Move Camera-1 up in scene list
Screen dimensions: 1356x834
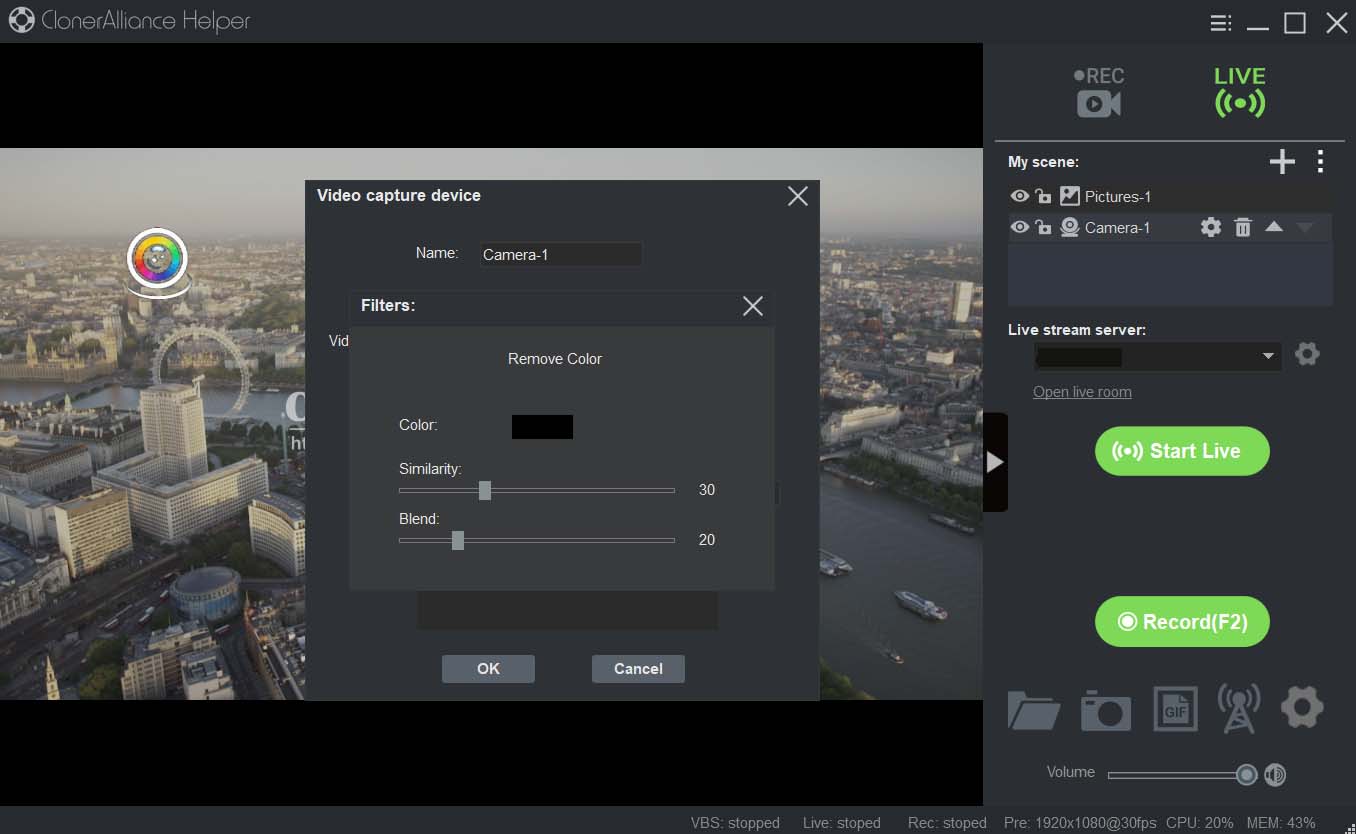tap(1273, 227)
